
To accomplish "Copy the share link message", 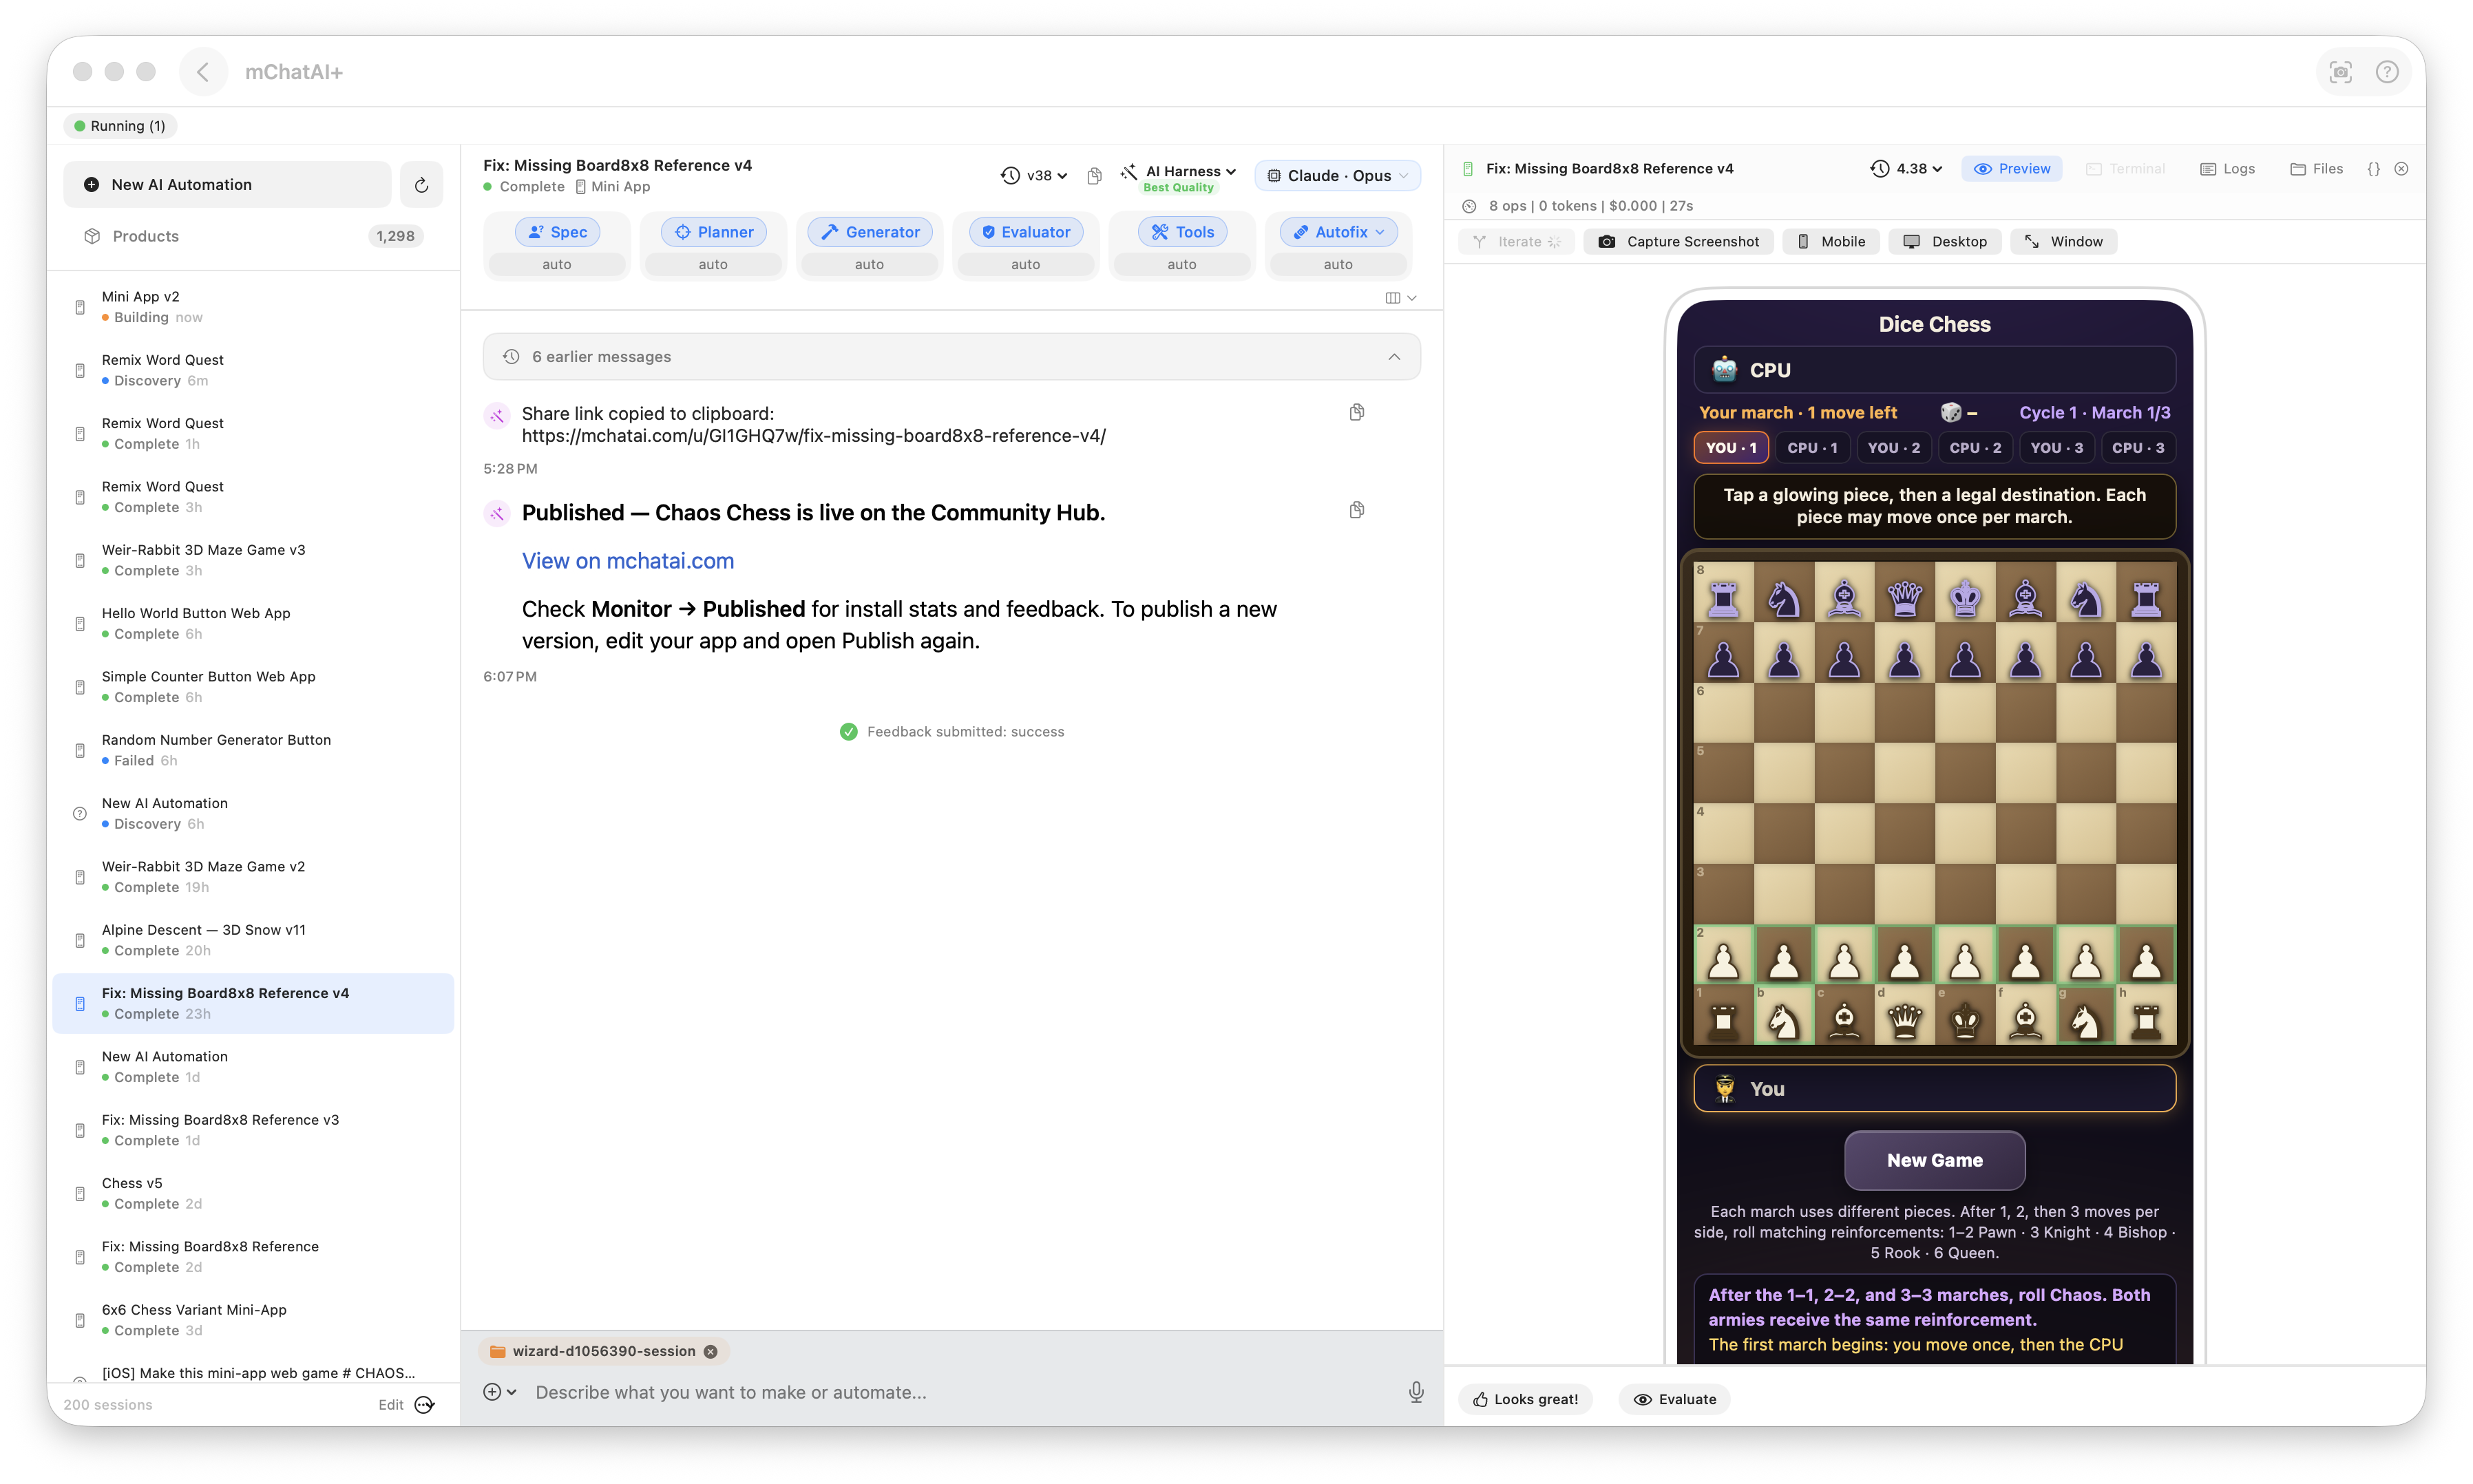I will 1357,412.
